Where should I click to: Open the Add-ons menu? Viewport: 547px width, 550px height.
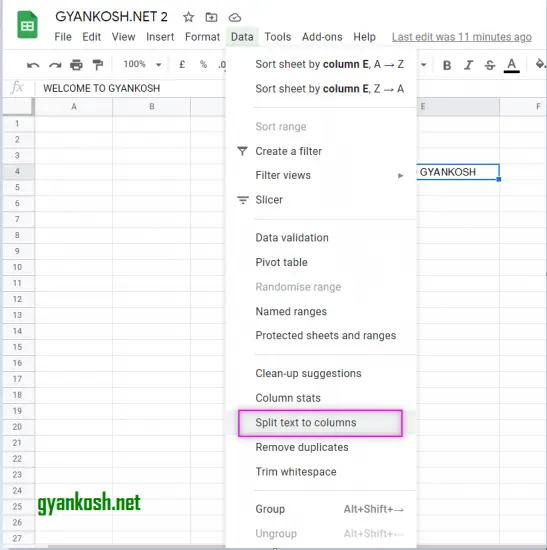click(x=322, y=37)
